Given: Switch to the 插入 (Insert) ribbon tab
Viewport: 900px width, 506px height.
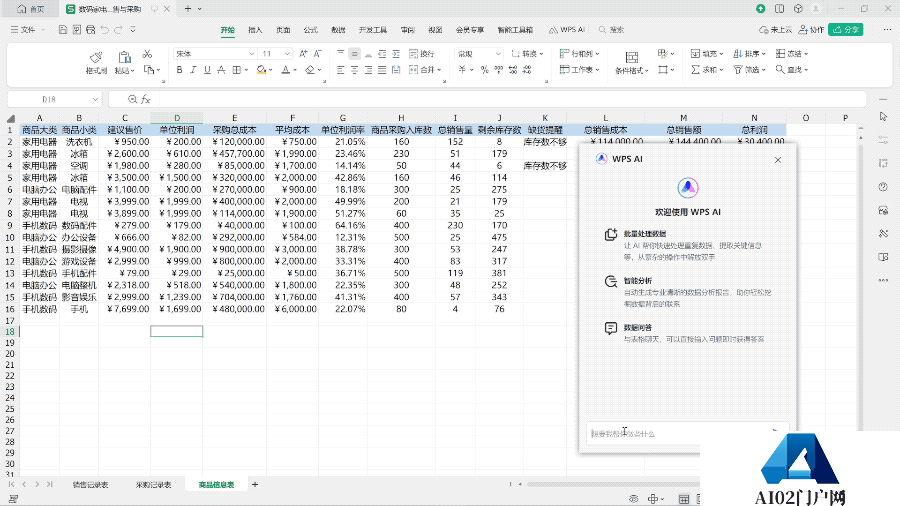Looking at the screenshot, I should (255, 30).
